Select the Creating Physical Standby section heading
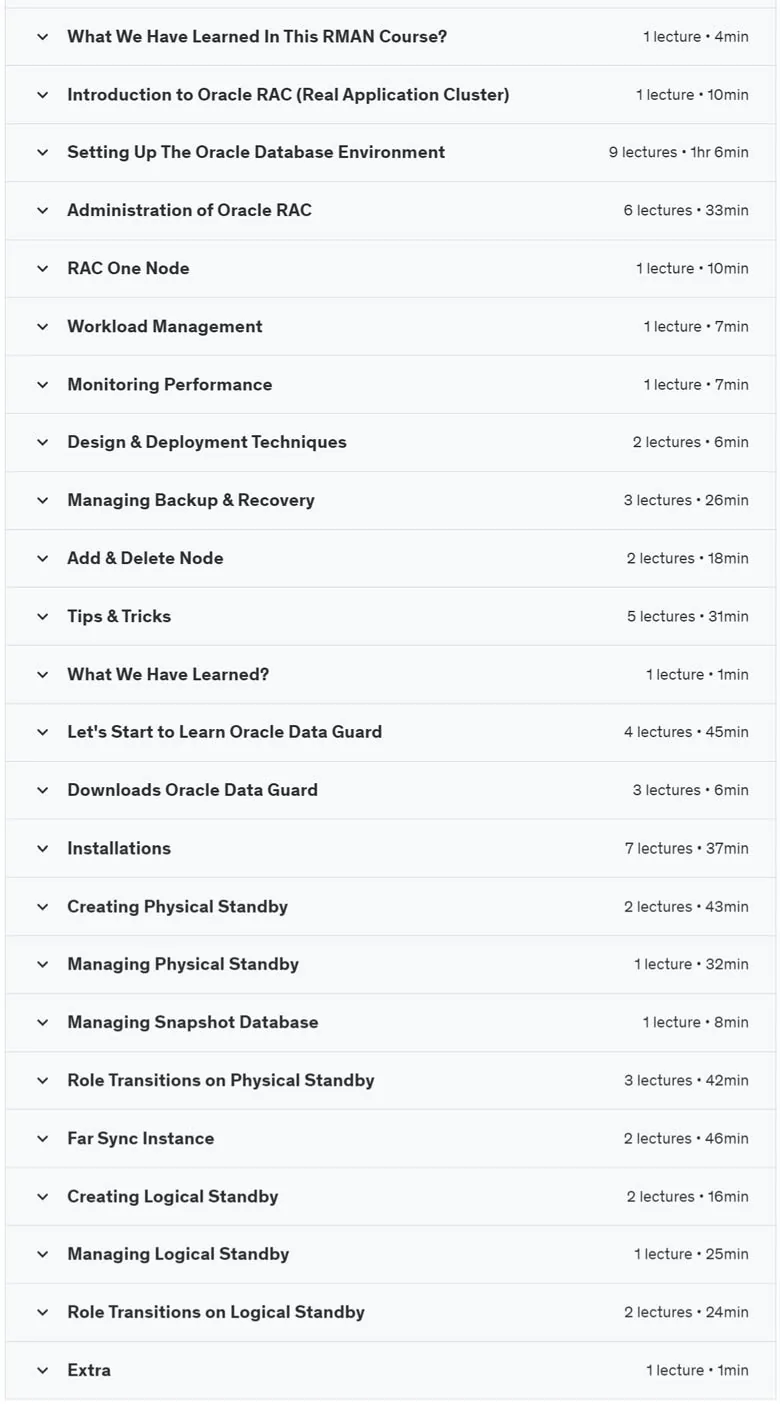The width and height of the screenshot is (780, 1404). [x=177, y=907]
